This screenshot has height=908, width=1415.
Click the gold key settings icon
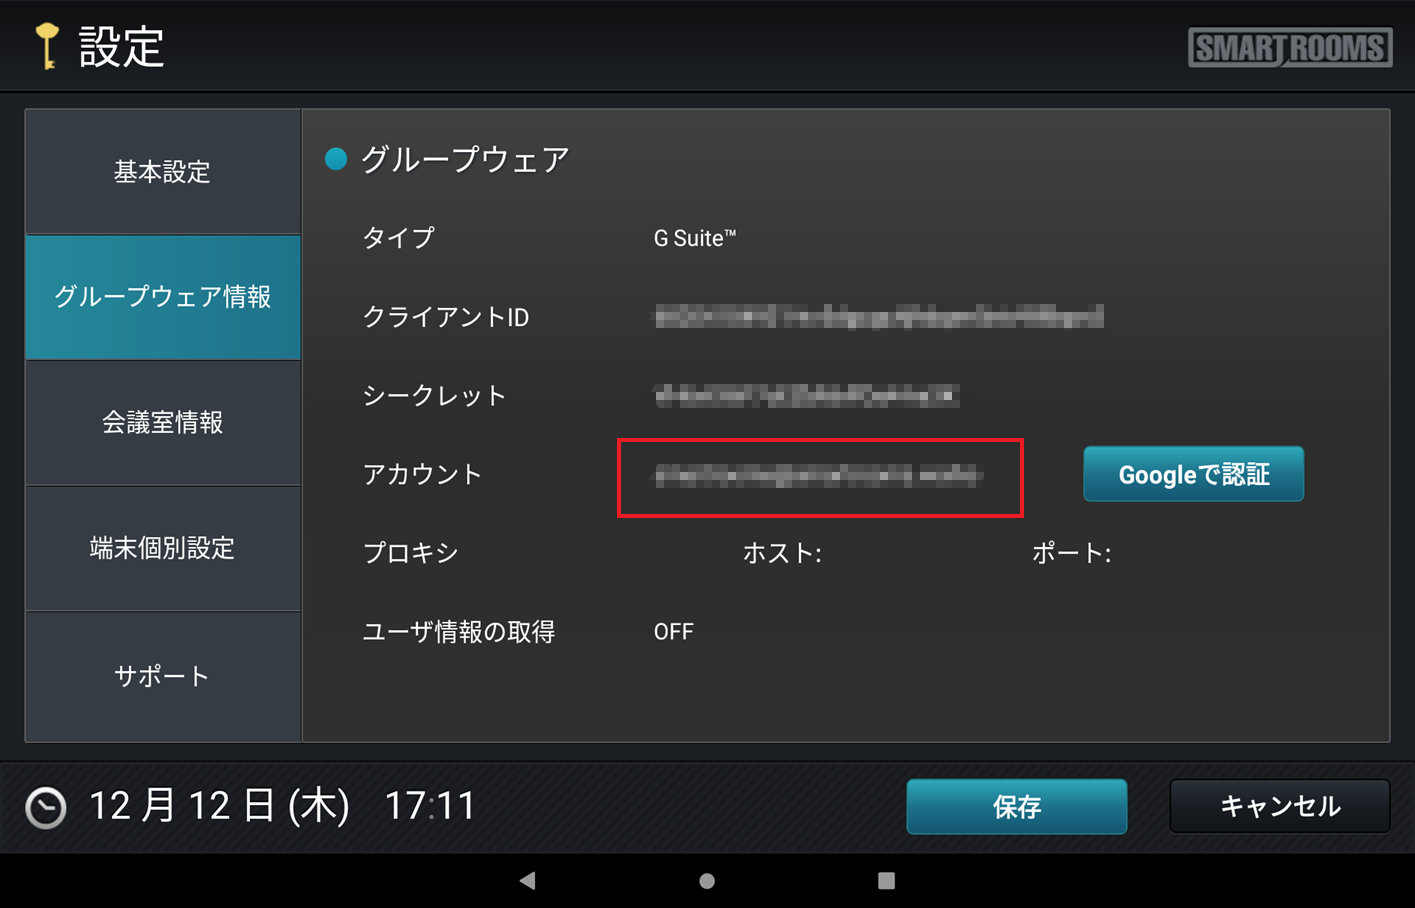[x=46, y=46]
